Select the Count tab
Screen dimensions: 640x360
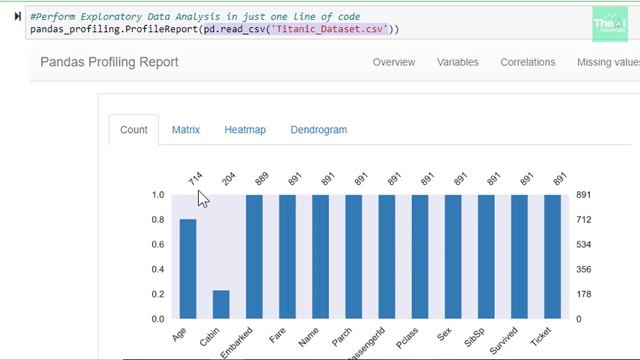133,130
